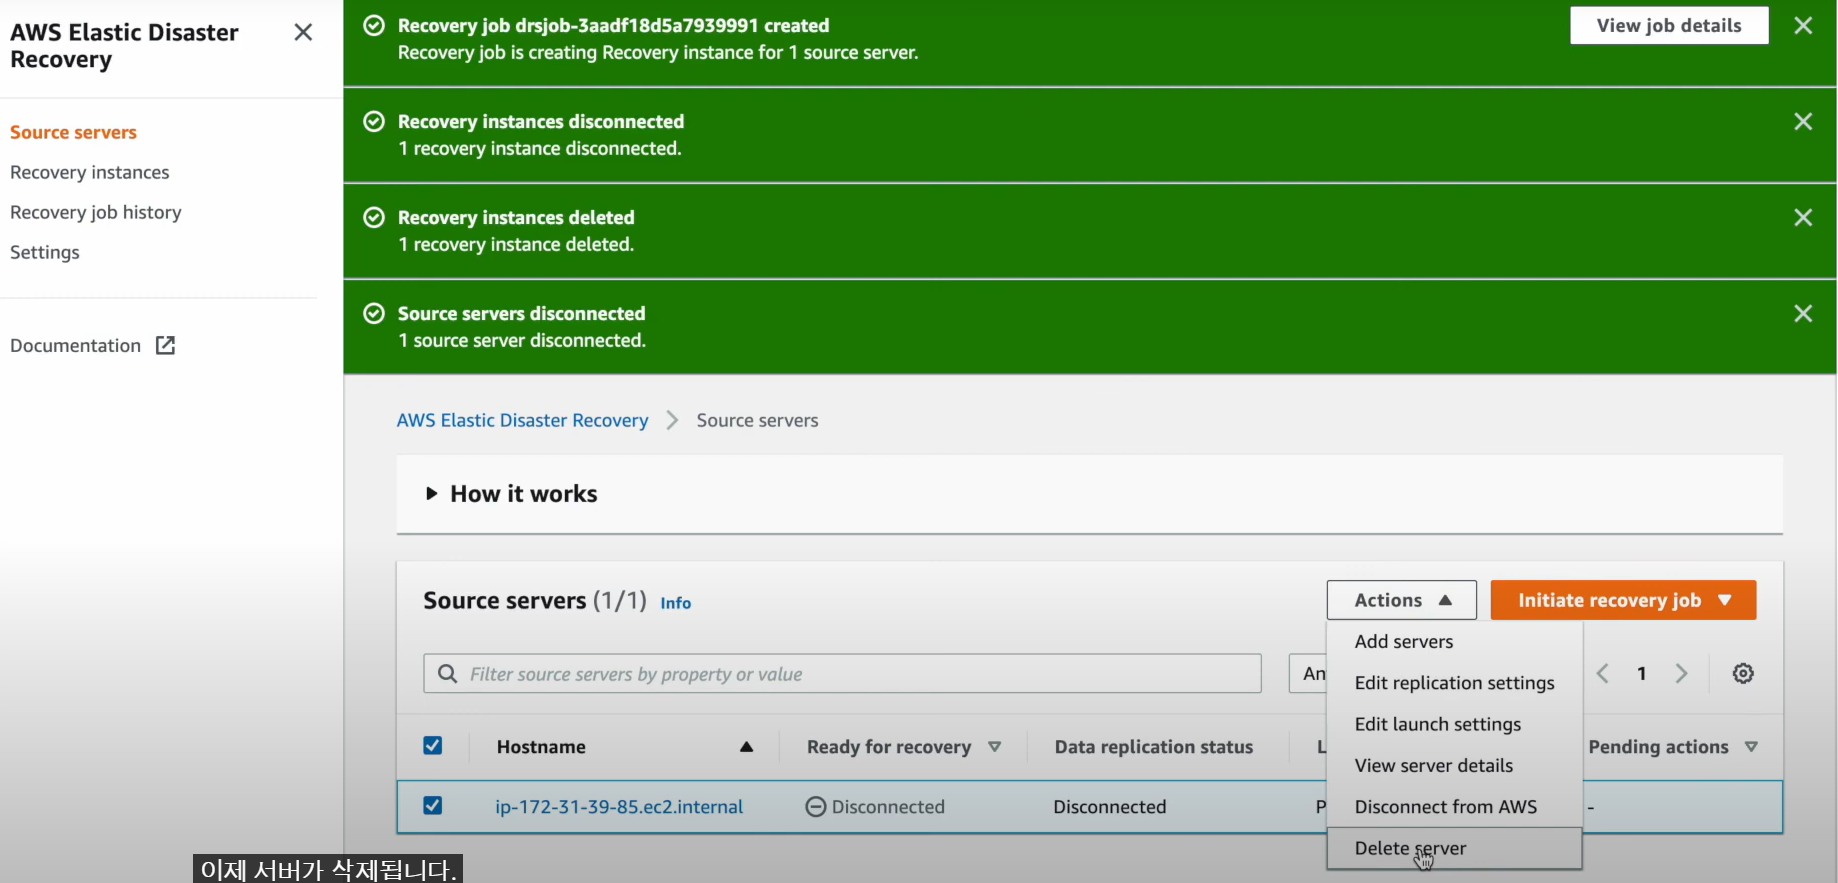
Task: Toggle the select-all header checkbox
Action: [433, 746]
